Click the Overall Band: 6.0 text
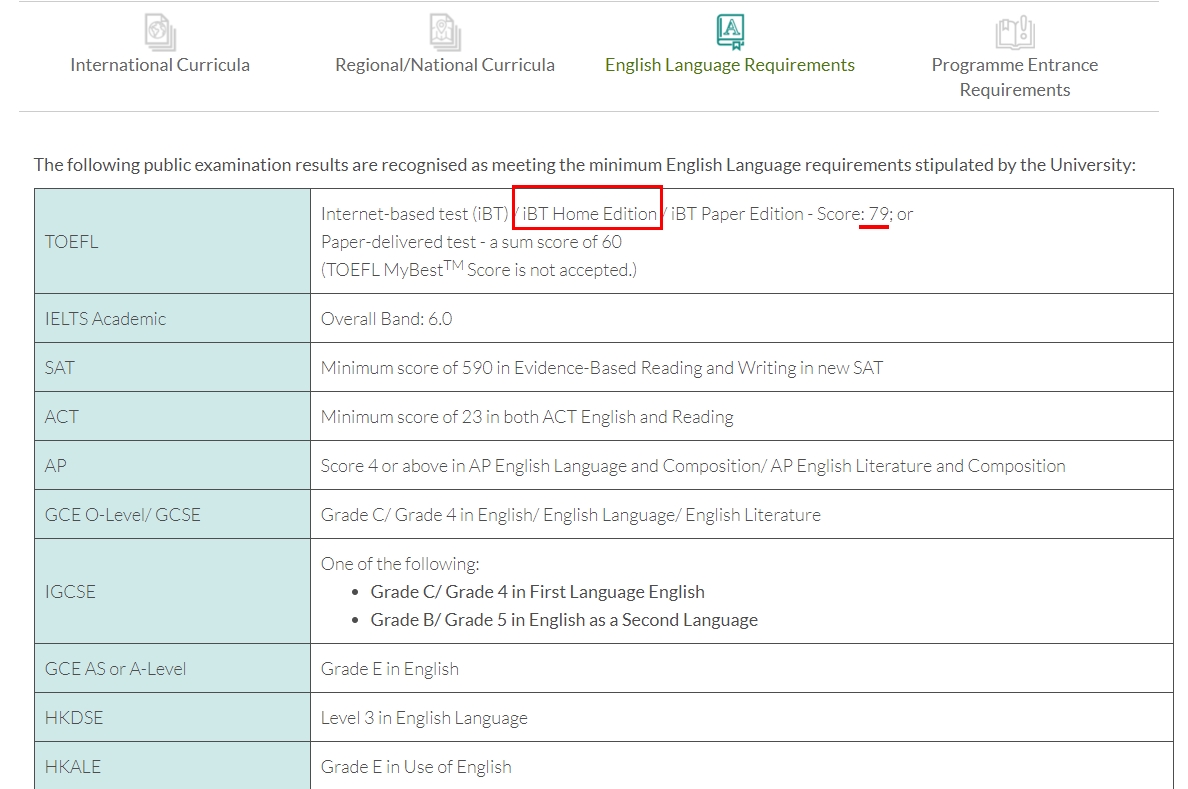The image size is (1188, 789). tap(386, 319)
